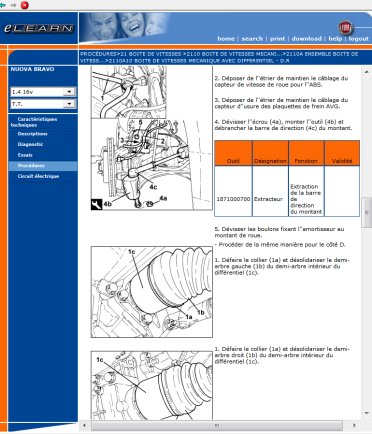Open the 1.4 16v engine dropdown
The height and width of the screenshot is (434, 372).
(43, 92)
